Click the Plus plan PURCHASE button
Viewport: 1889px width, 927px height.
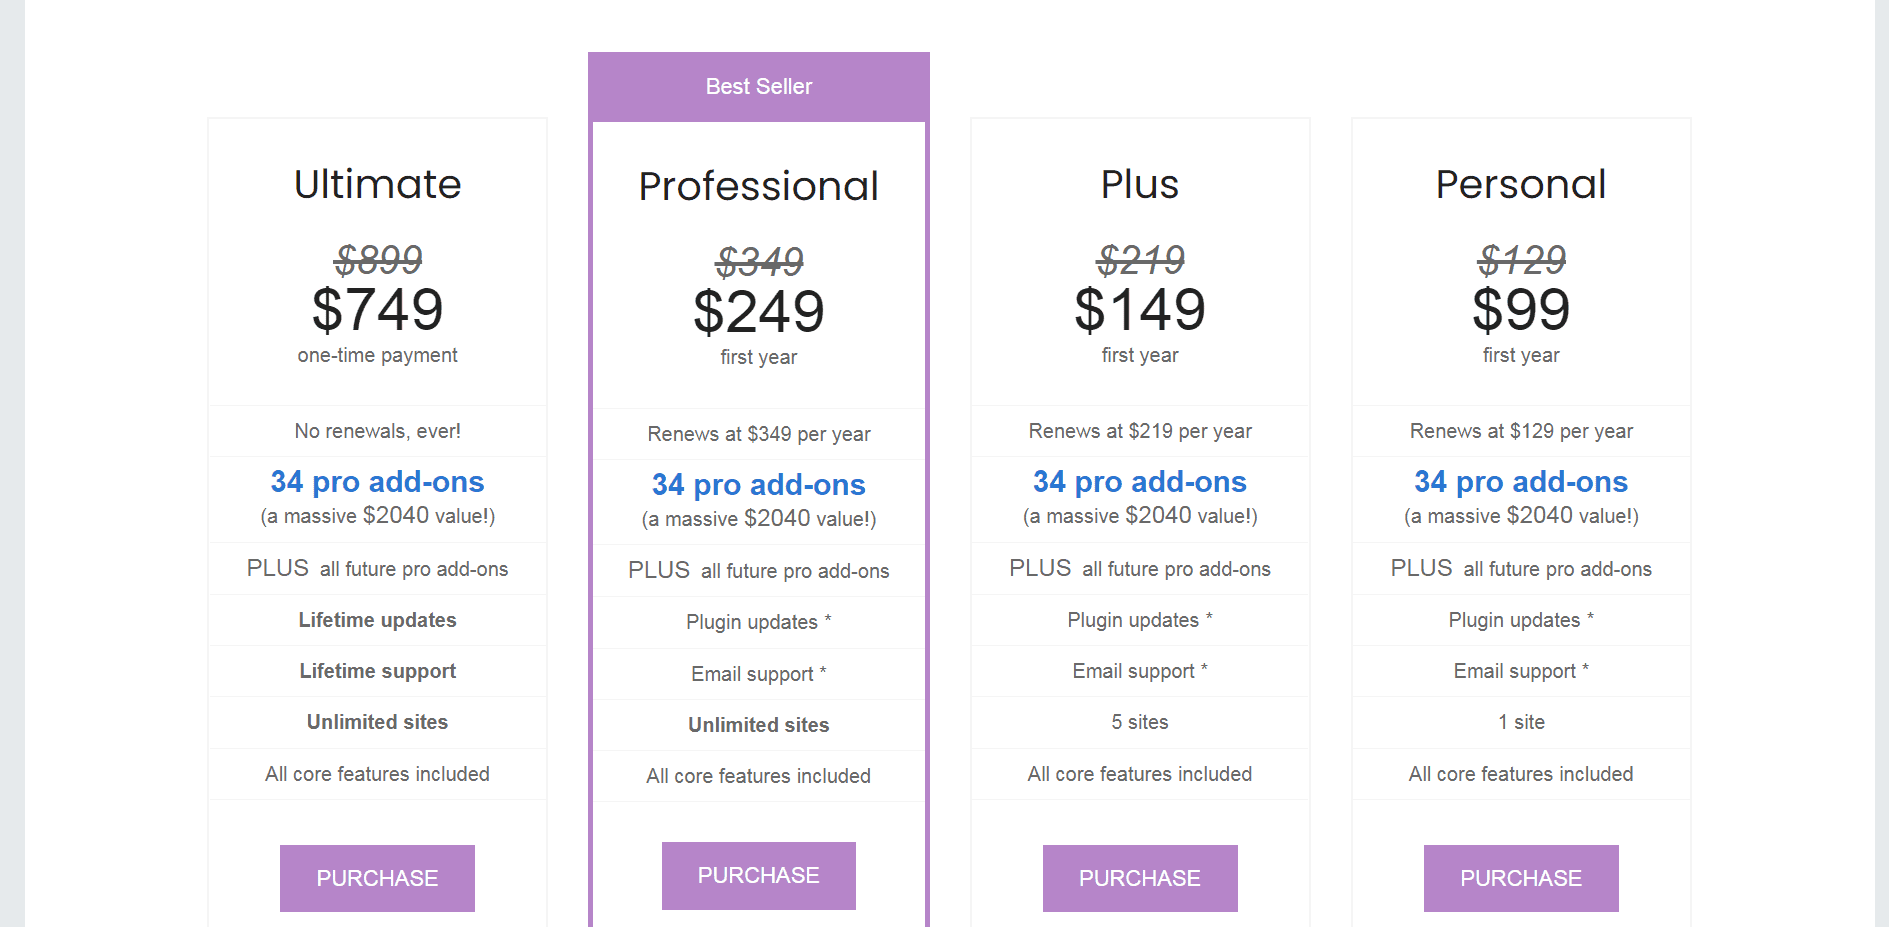[1139, 878]
